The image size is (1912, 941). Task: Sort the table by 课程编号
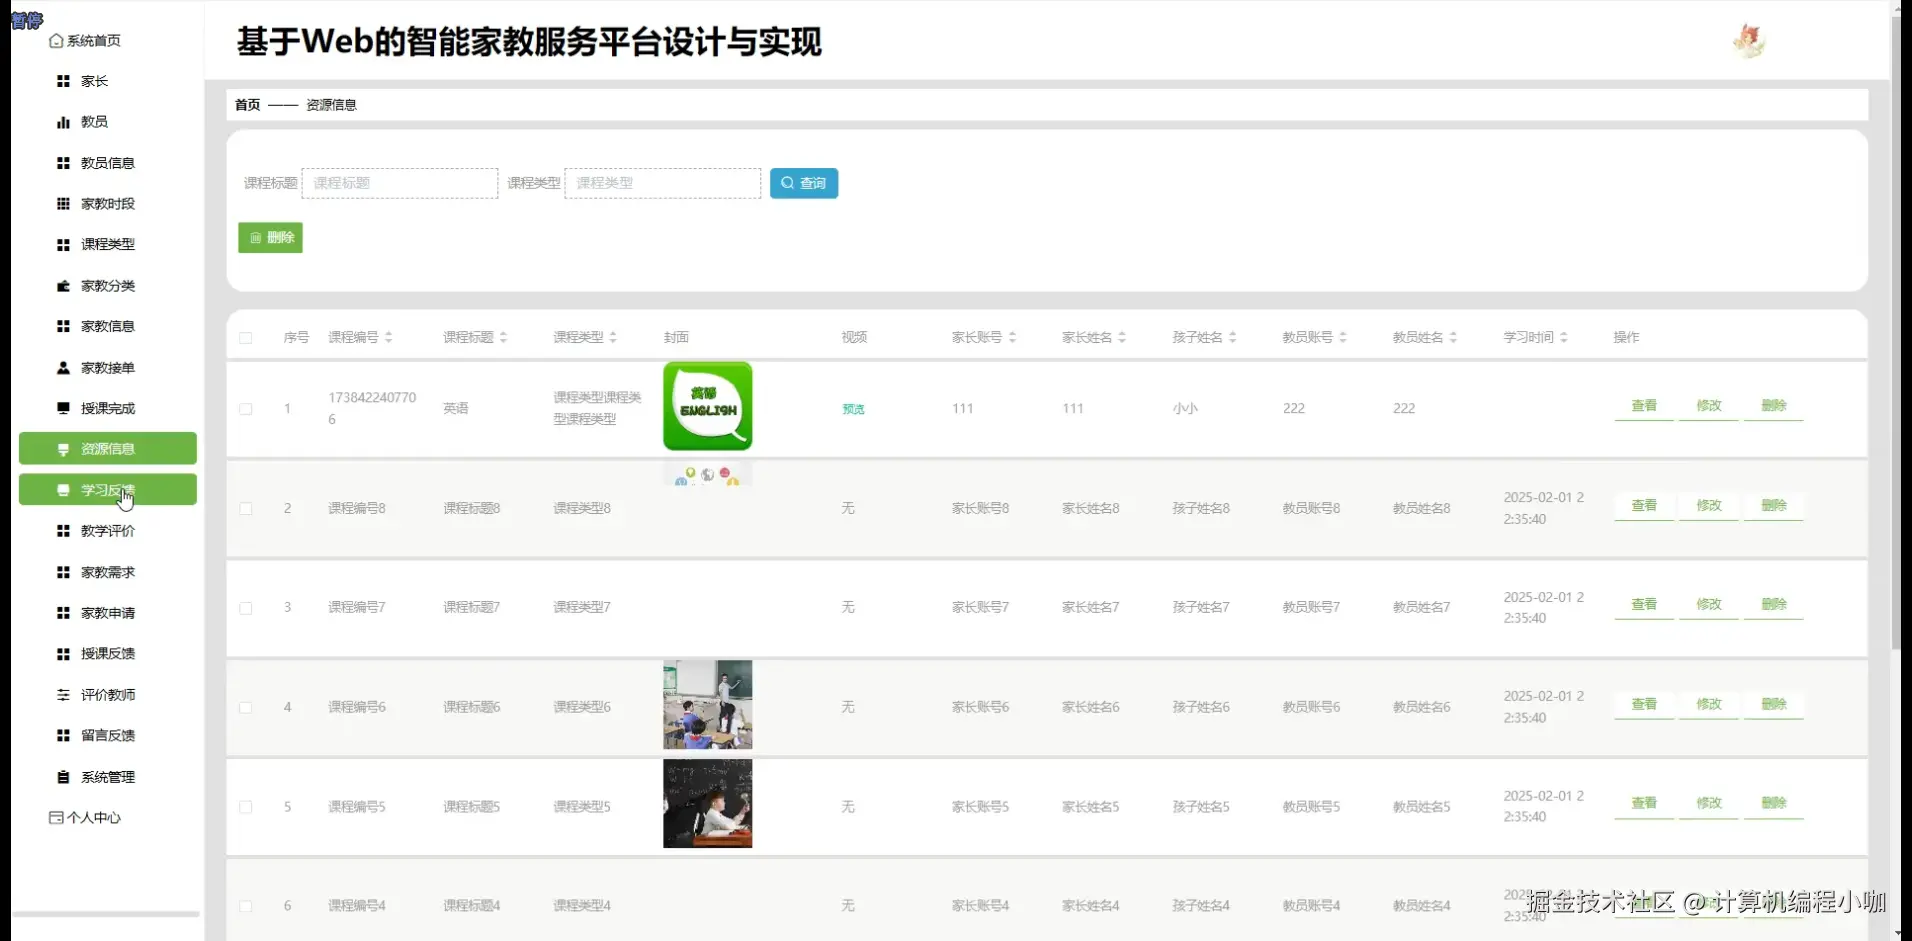tap(389, 337)
